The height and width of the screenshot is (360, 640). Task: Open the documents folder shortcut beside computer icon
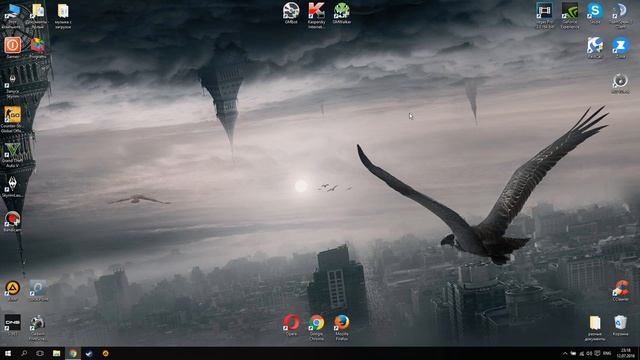point(38,11)
